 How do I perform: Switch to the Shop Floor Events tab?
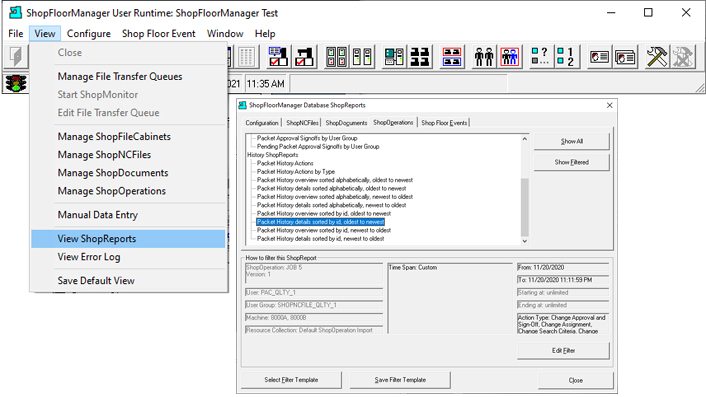click(444, 122)
